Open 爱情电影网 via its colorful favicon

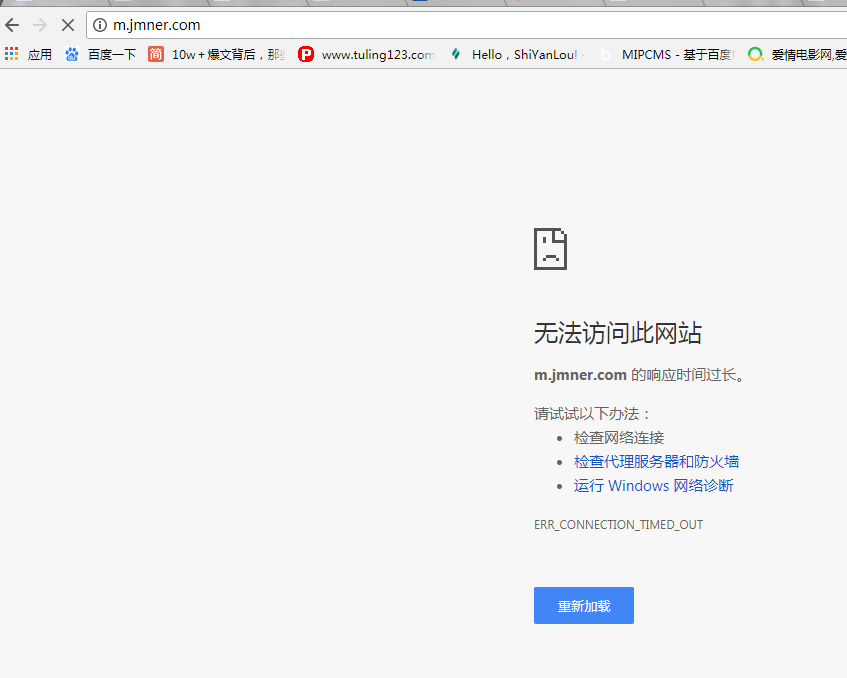pyautogui.click(x=755, y=54)
